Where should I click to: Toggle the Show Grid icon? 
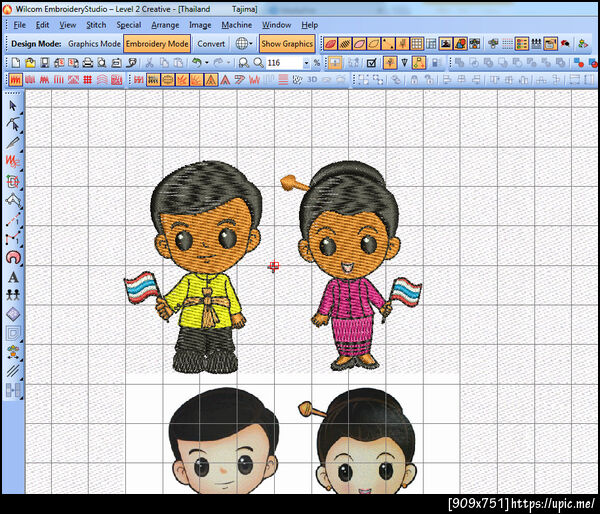(x=417, y=44)
